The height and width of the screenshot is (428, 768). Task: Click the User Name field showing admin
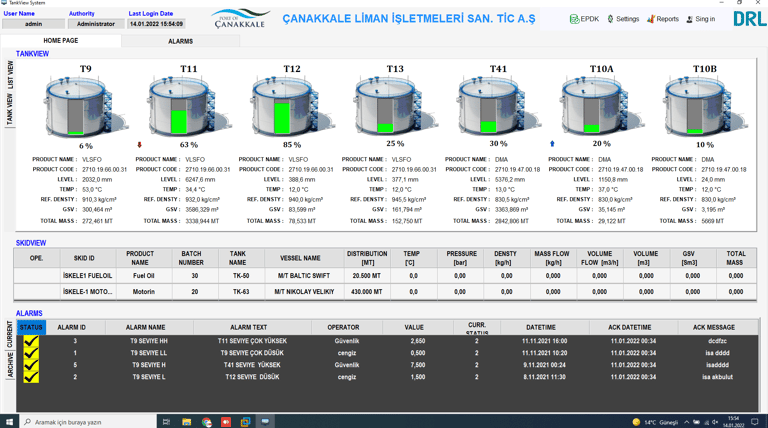pos(33,24)
